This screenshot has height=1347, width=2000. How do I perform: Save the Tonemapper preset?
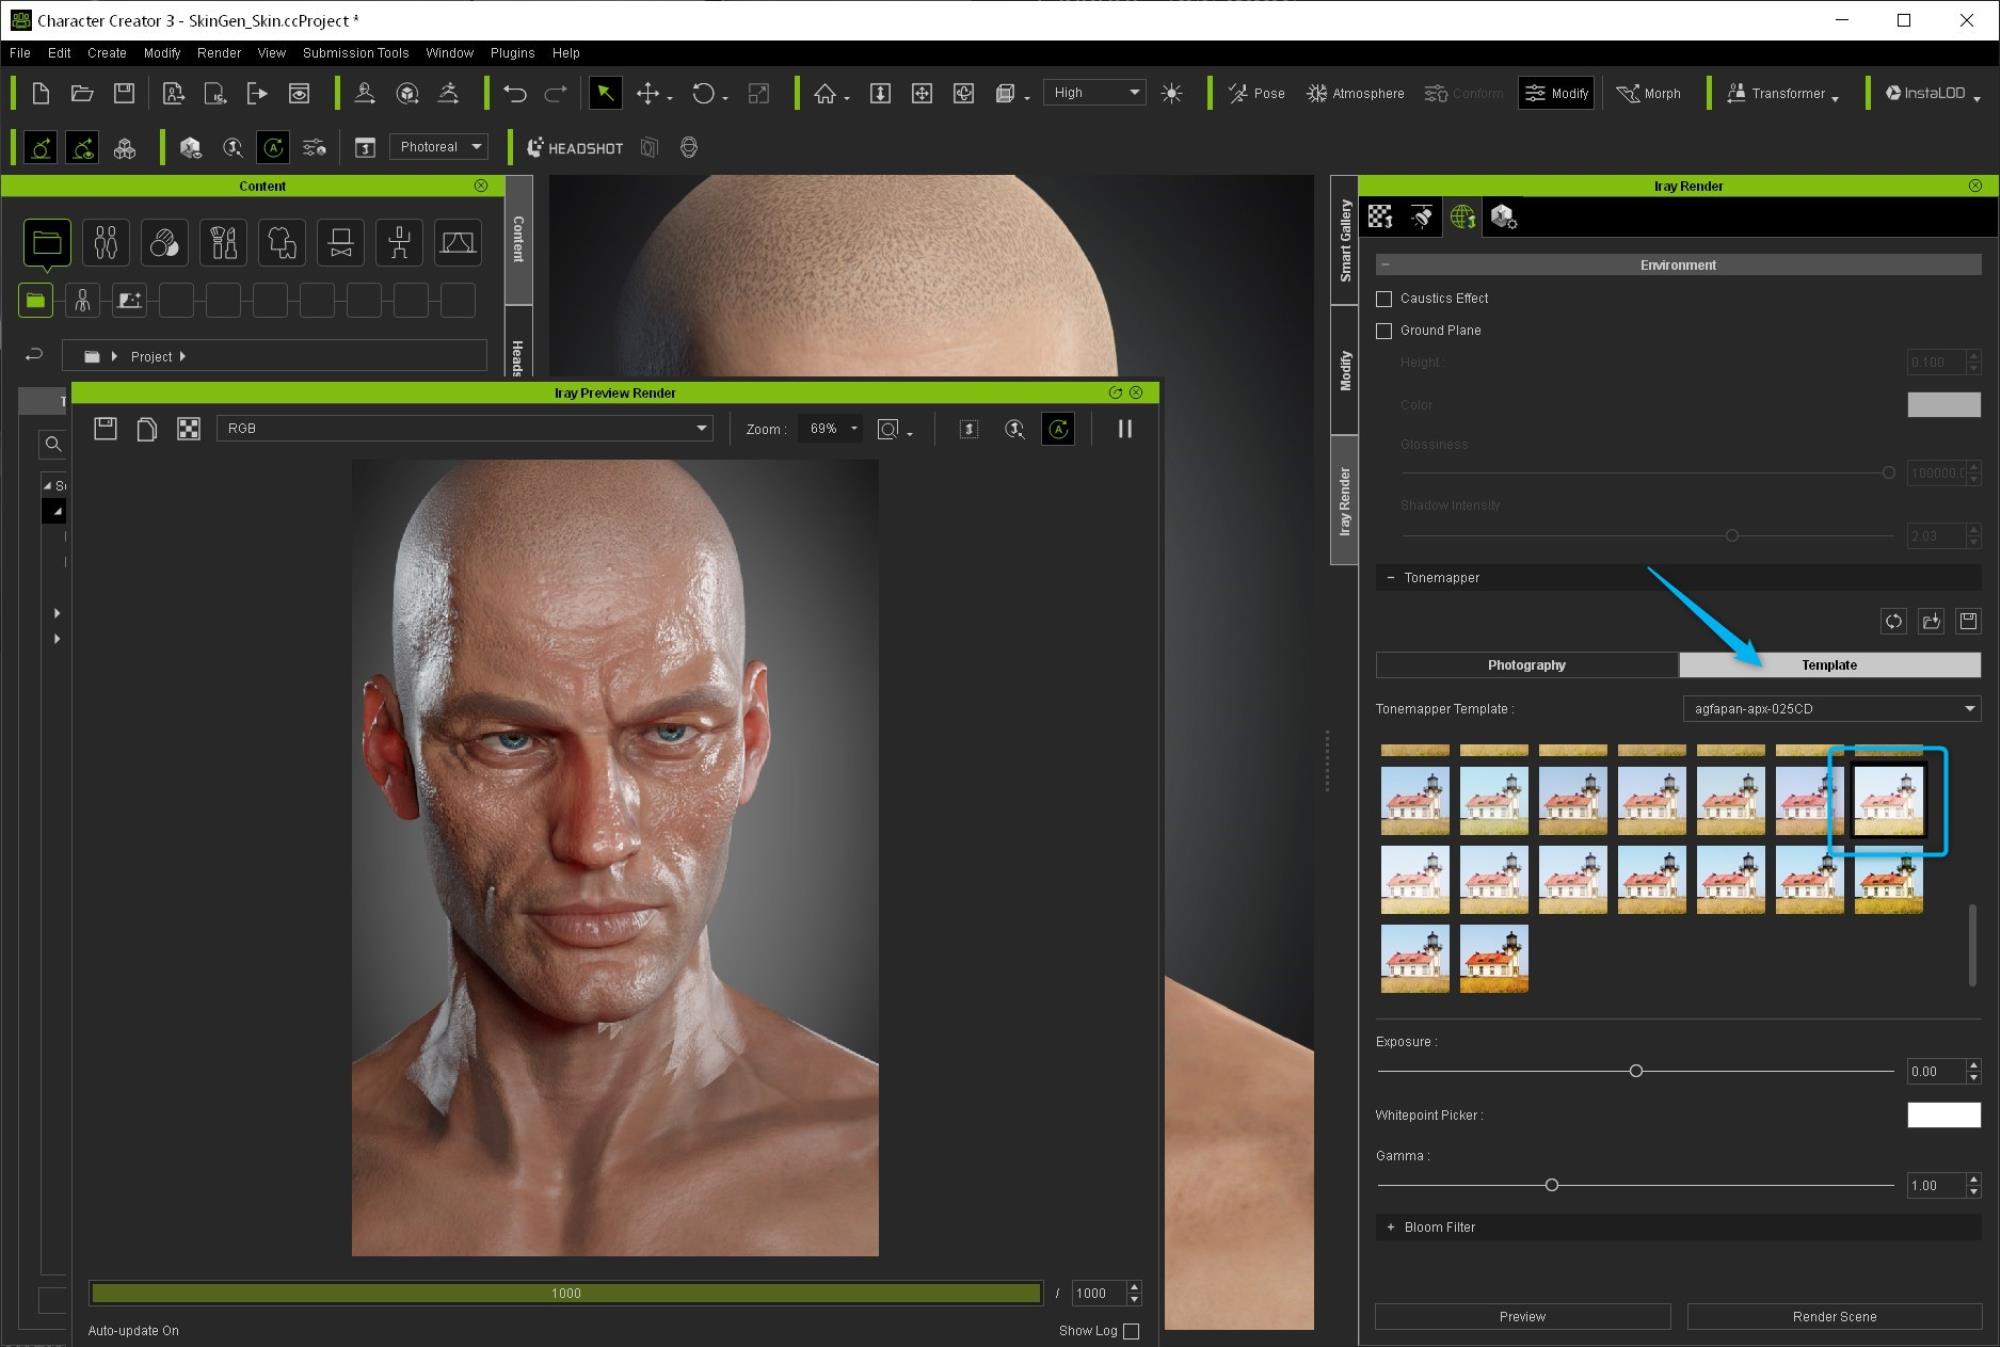tap(1968, 621)
